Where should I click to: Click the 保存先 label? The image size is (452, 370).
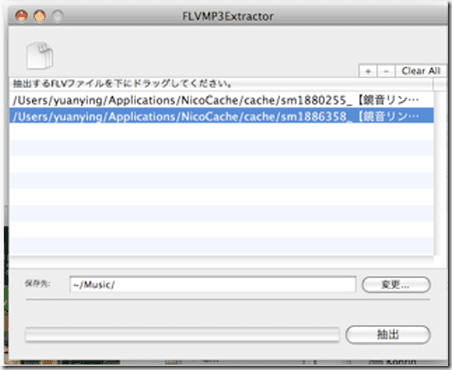point(37,284)
